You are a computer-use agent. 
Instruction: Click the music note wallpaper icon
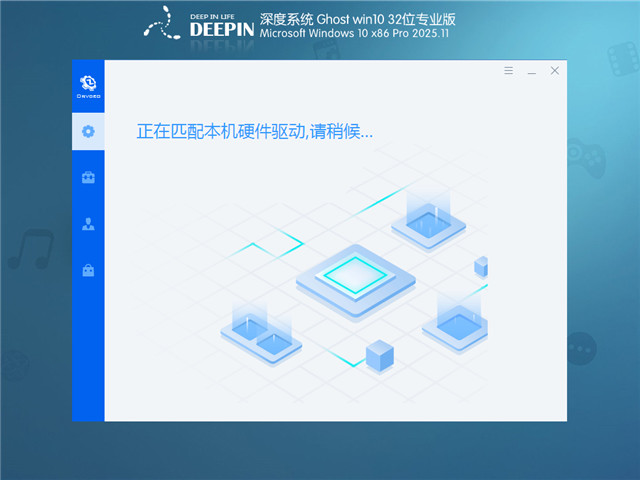(x=32, y=250)
